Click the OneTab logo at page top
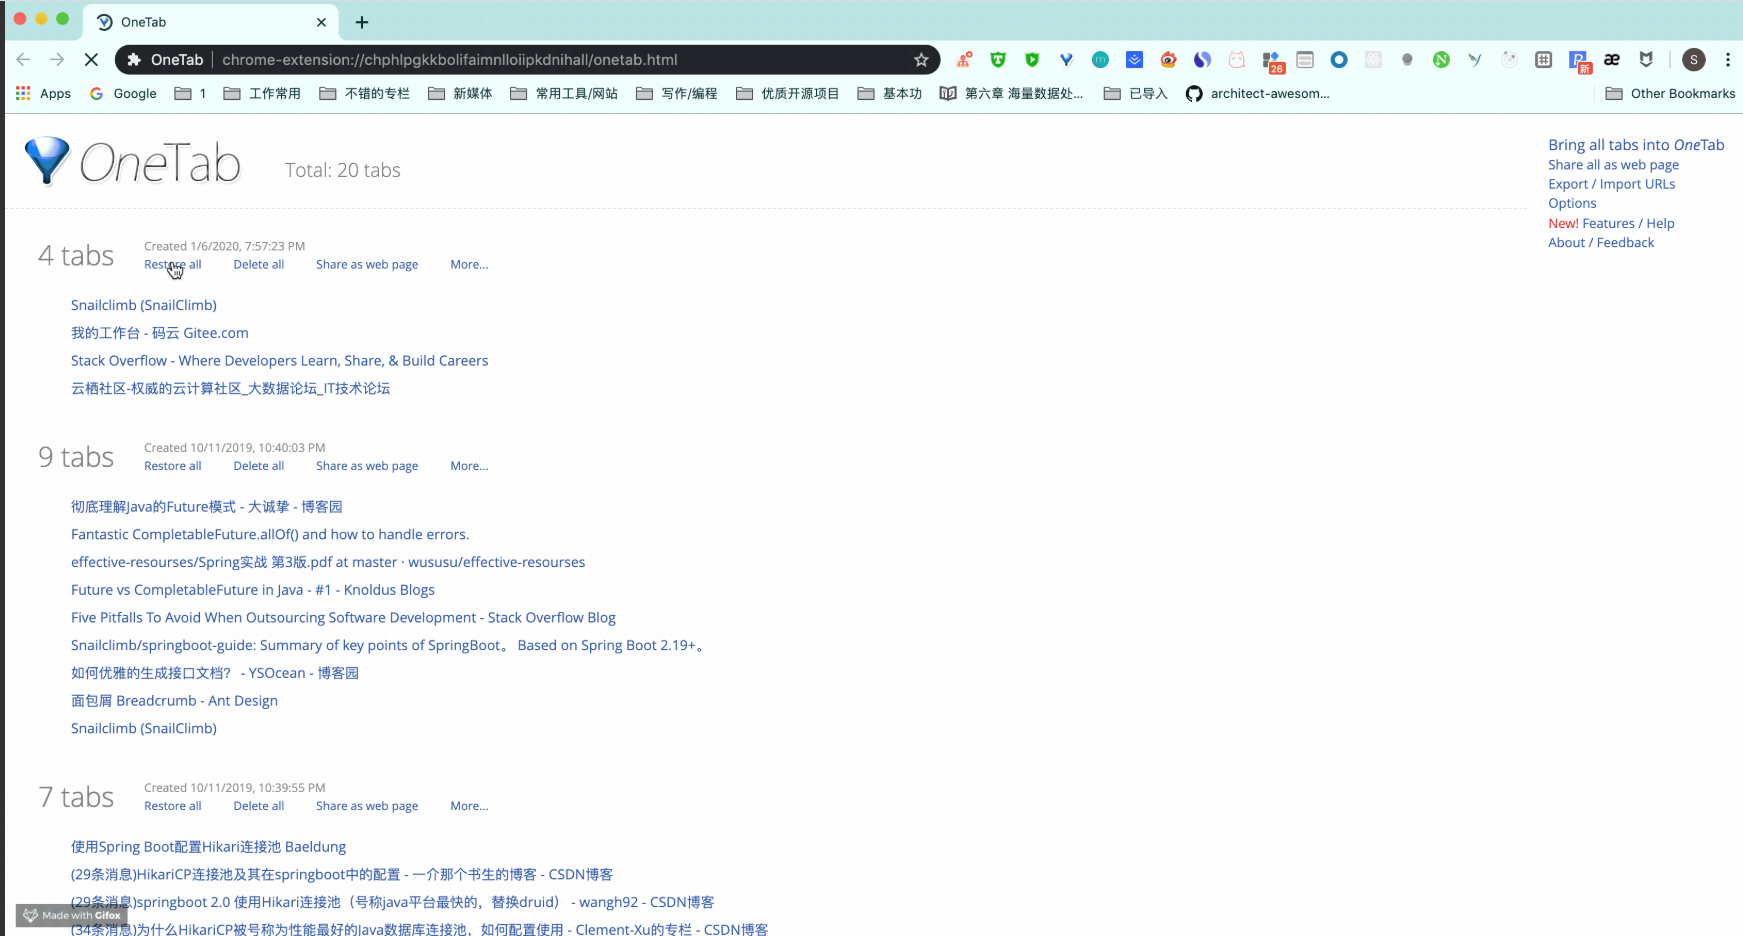The height and width of the screenshot is (936, 1743). point(133,162)
